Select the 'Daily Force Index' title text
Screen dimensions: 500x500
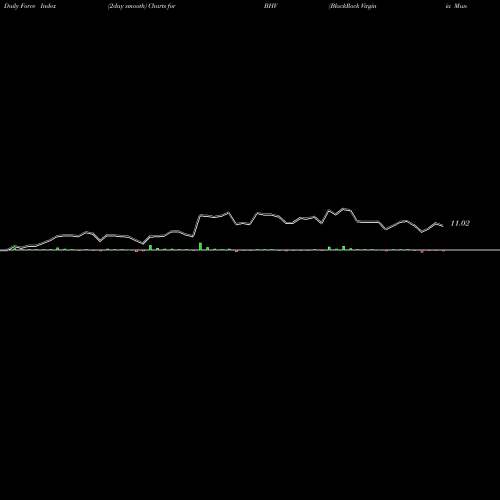pyautogui.click(x=30, y=6)
